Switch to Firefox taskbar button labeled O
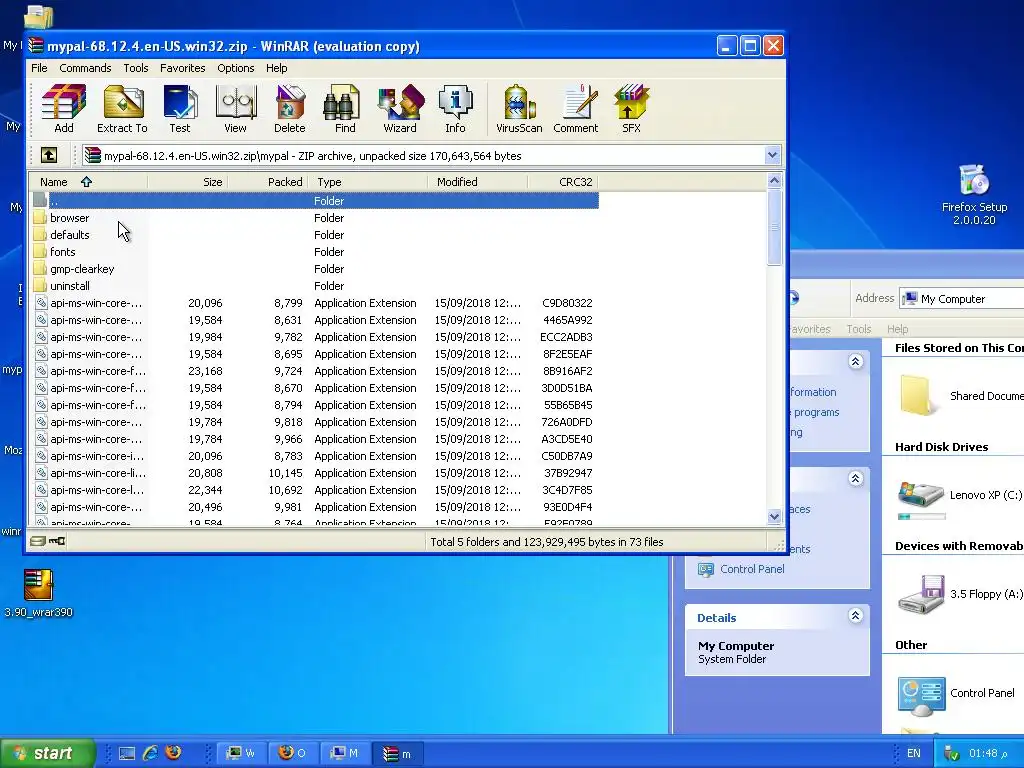Screen dimensions: 1024x768 pos(292,754)
